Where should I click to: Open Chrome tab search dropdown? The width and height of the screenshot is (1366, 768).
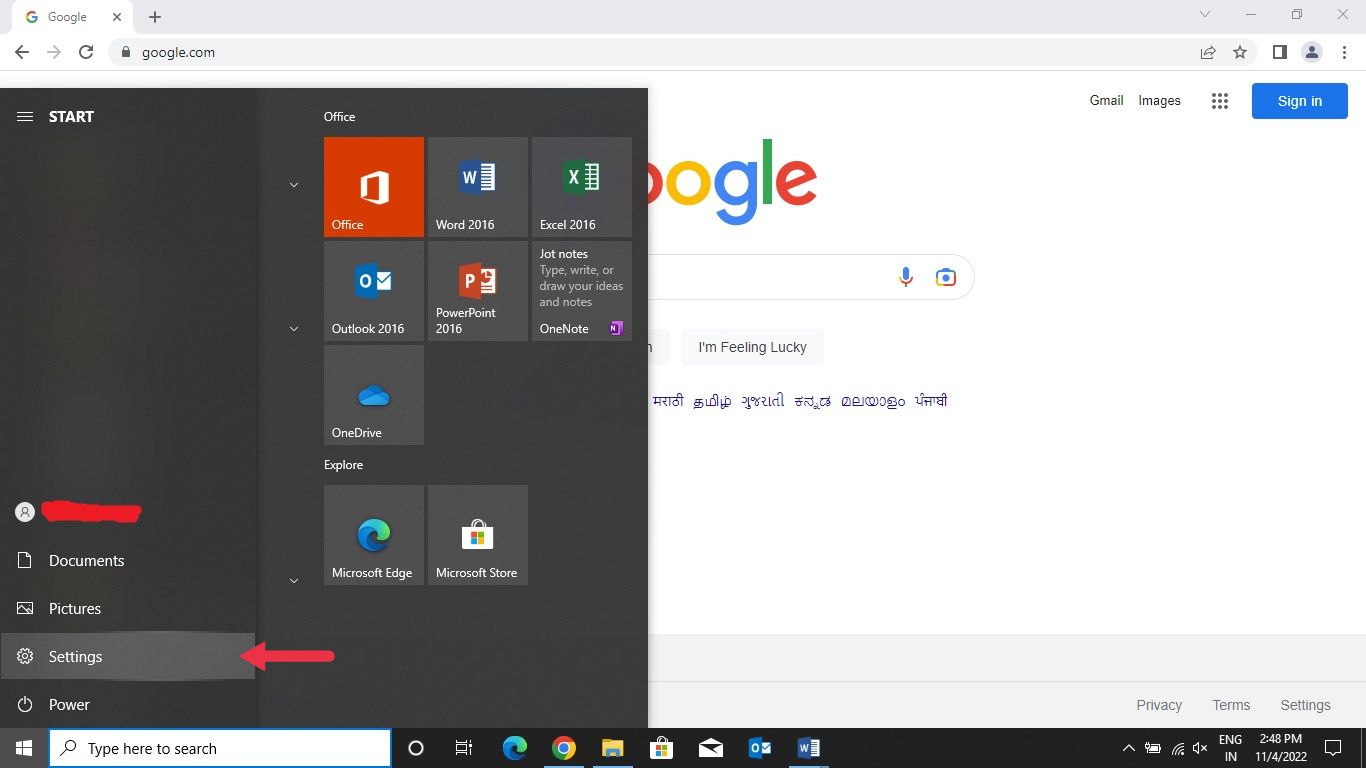click(x=1205, y=14)
